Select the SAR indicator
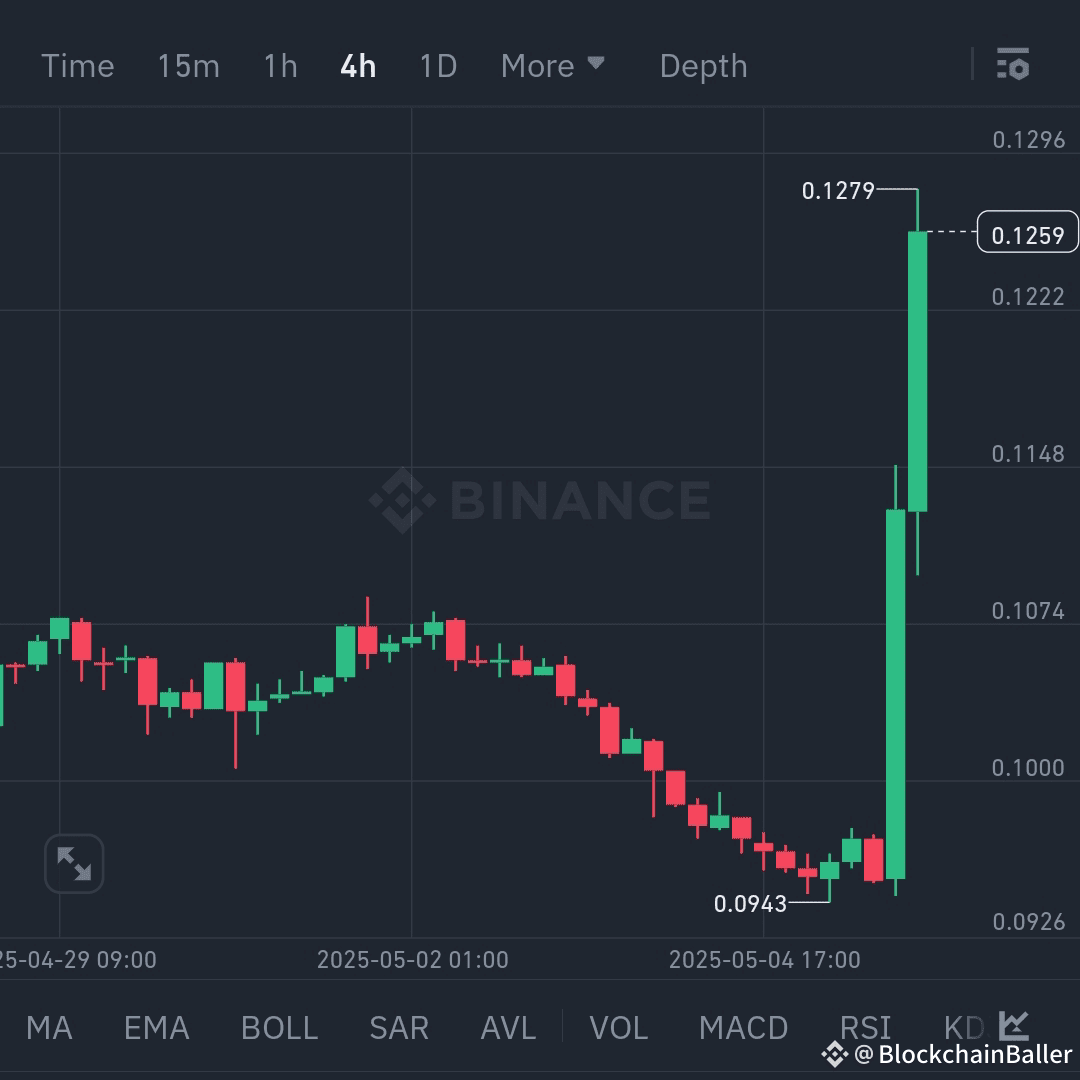The height and width of the screenshot is (1080, 1080). (x=398, y=1027)
